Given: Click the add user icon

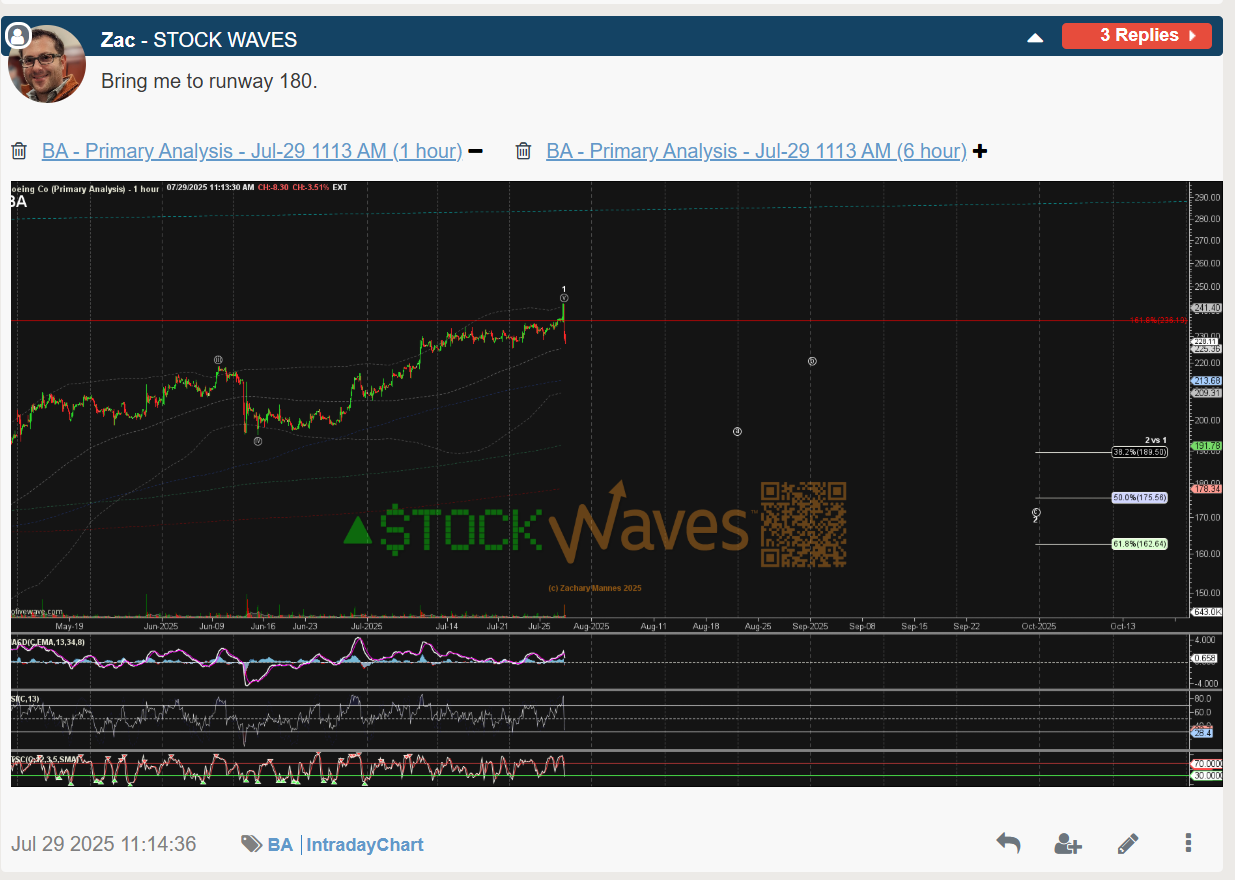Looking at the screenshot, I should 1067,843.
